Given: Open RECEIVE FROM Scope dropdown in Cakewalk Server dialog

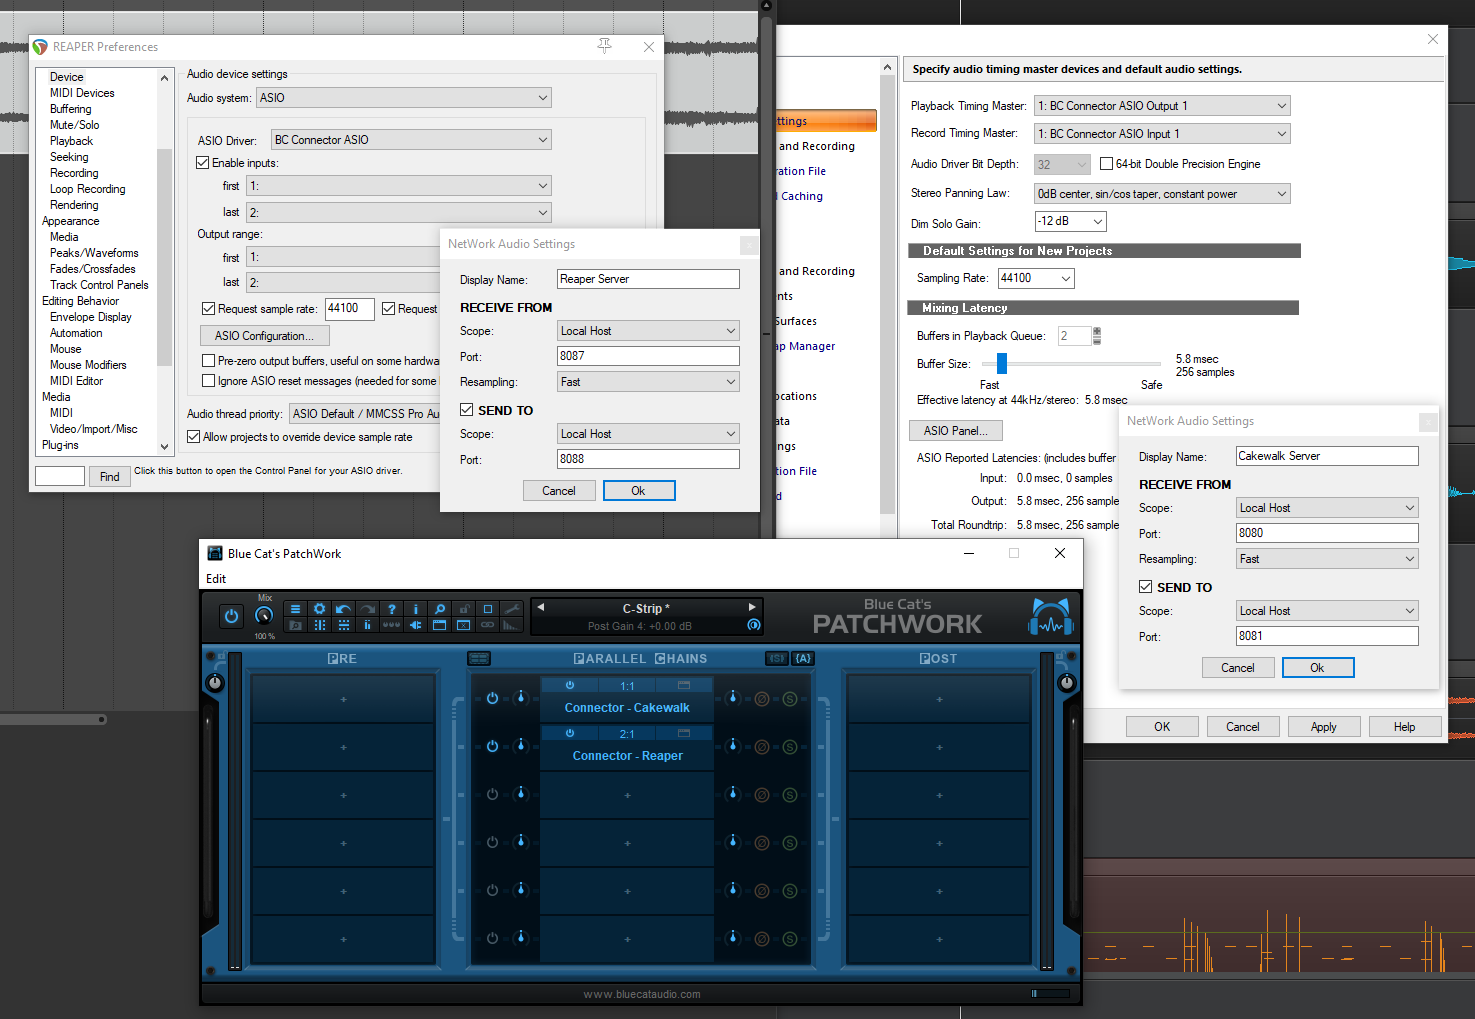Looking at the screenshot, I should (1327, 508).
